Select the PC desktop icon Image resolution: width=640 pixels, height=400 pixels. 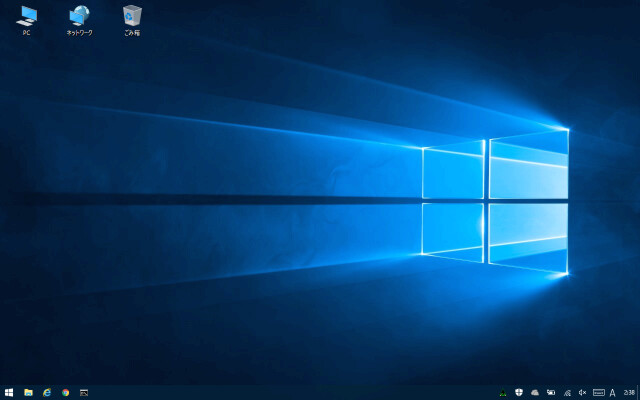pyautogui.click(x=27, y=20)
